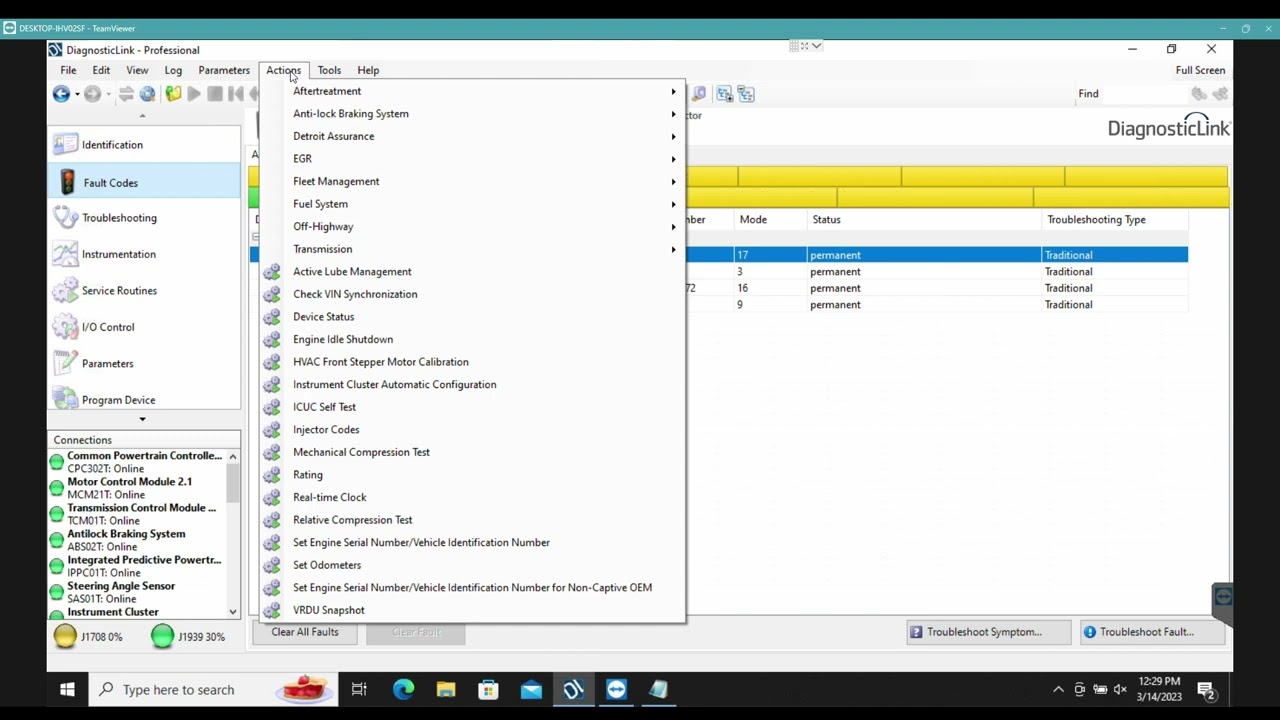Expand Aftertreatment submenu
This screenshot has width=1280, height=720.
472,91
